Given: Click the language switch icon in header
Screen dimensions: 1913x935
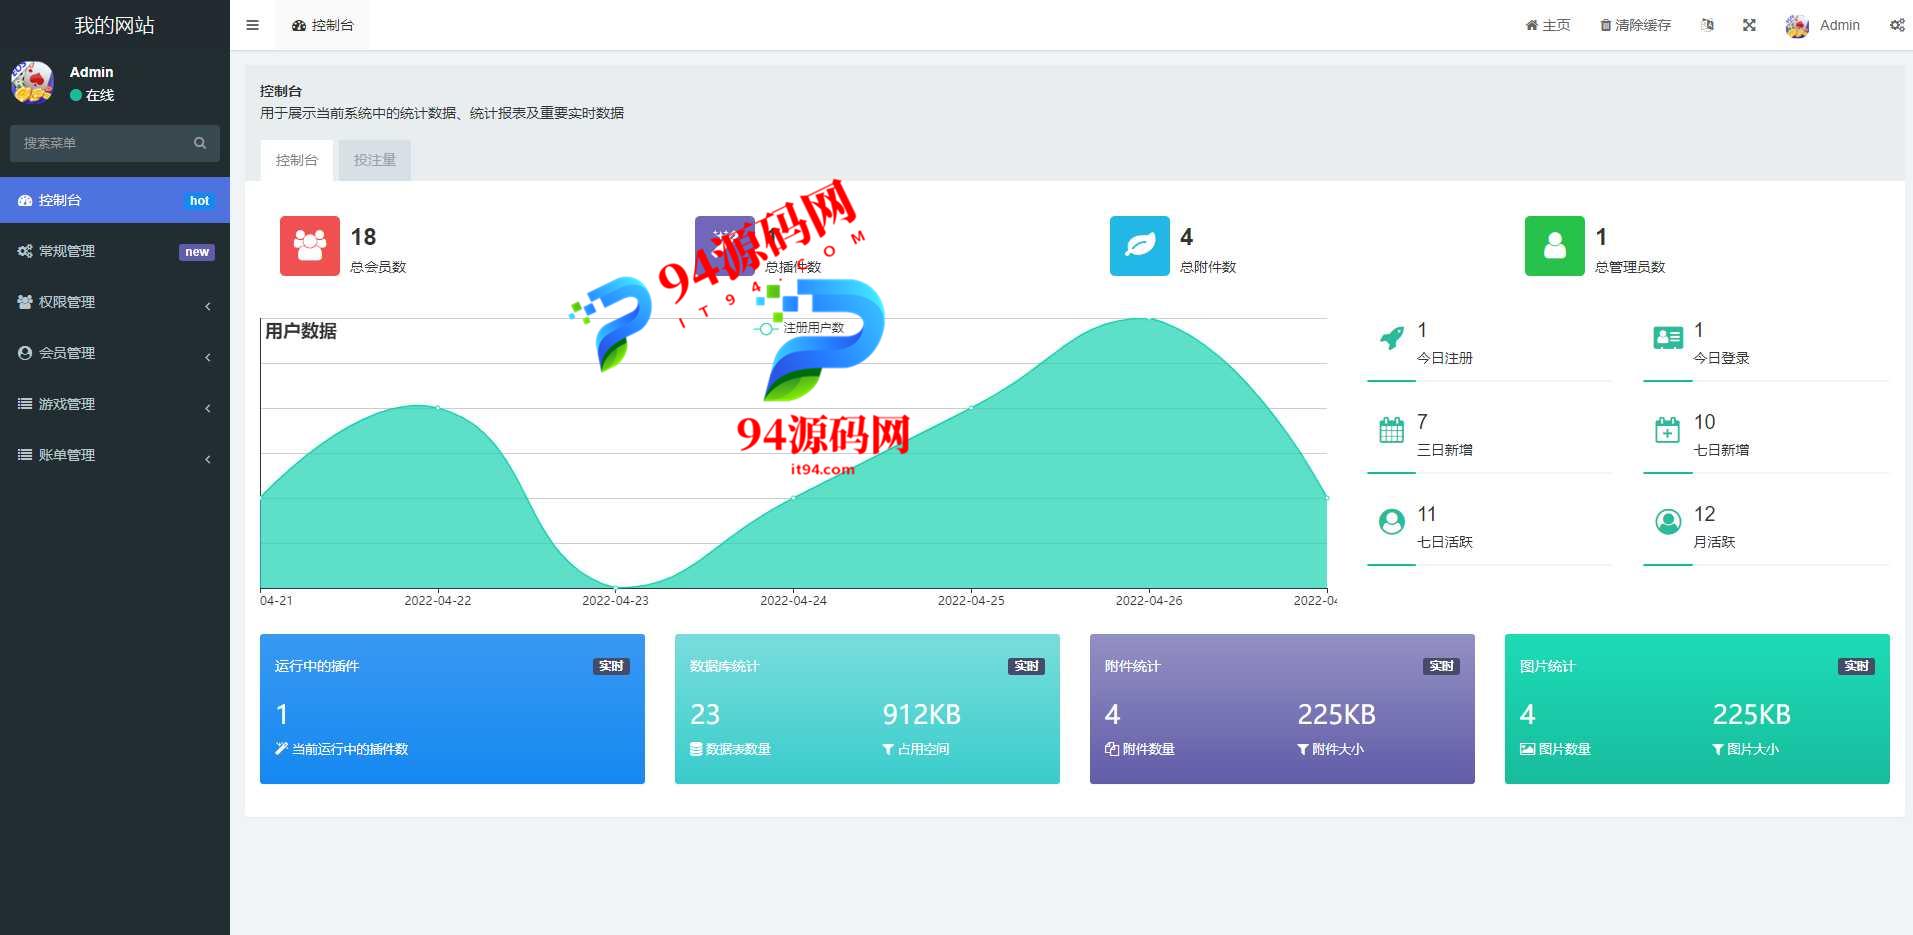Looking at the screenshot, I should tap(1707, 25).
